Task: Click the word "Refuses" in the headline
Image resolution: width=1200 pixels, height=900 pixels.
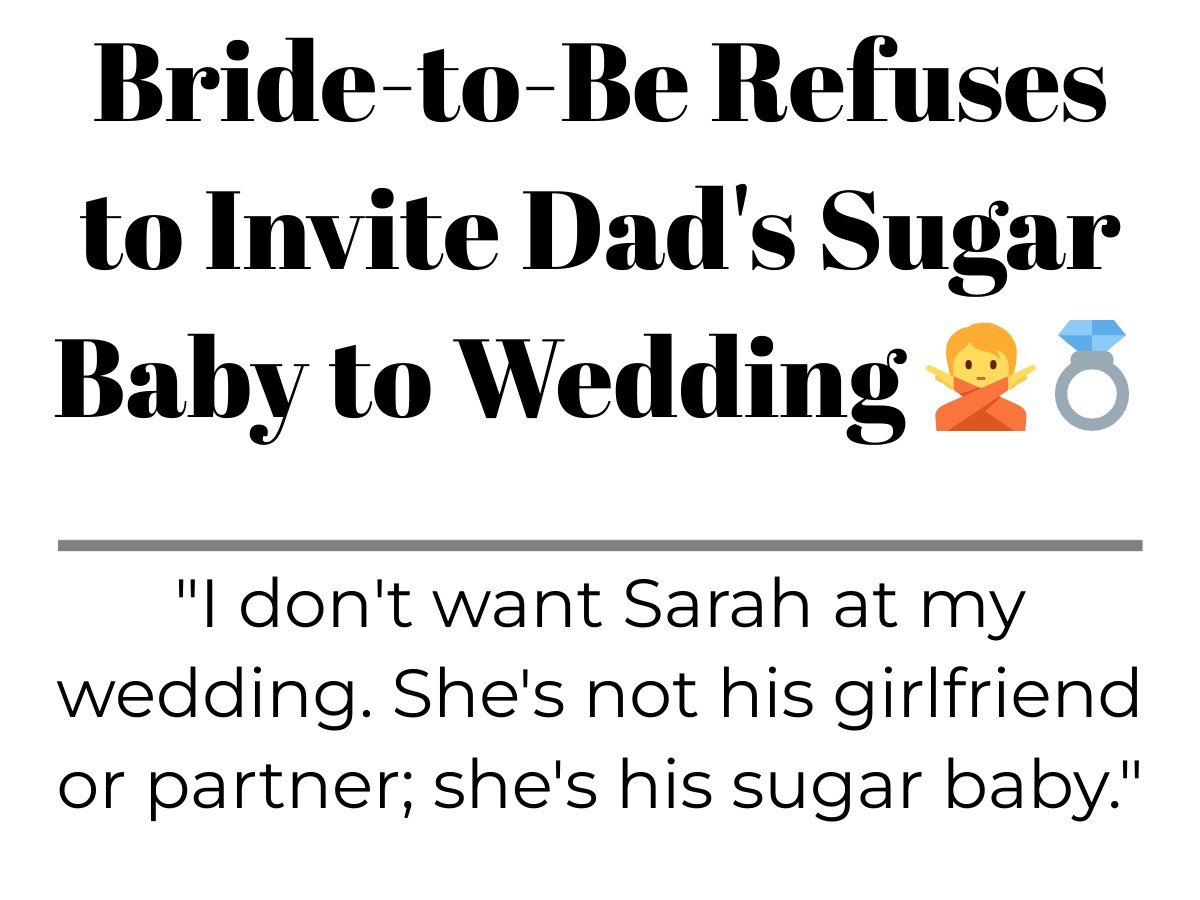Action: tap(911, 86)
